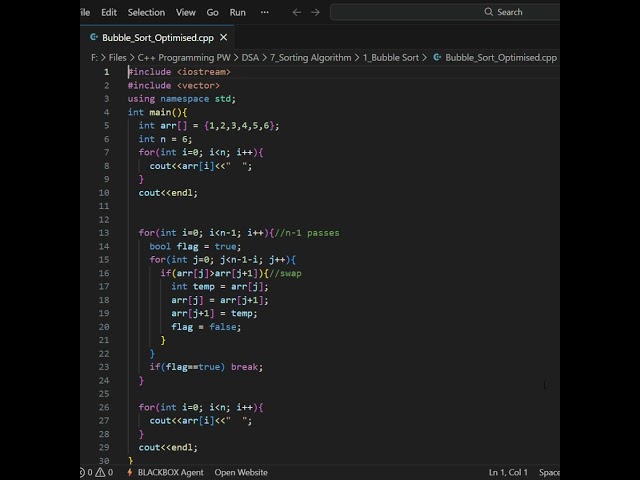Click the '#include <vector>' line
Screen dimensions: 640x480
point(173,85)
